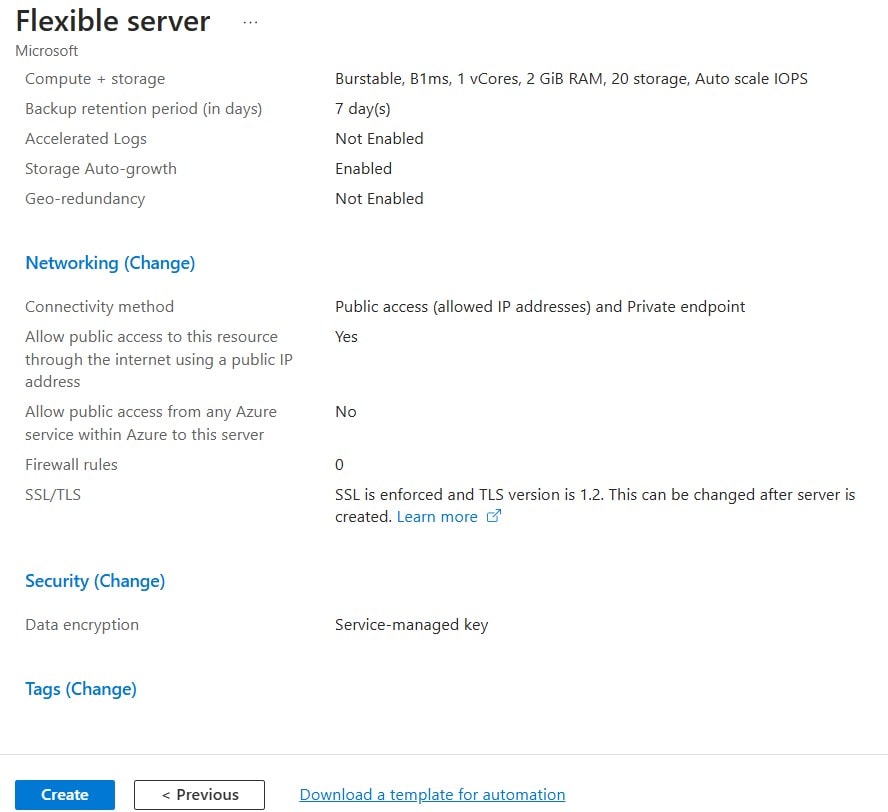Select the SSL is enforced description text

595,505
